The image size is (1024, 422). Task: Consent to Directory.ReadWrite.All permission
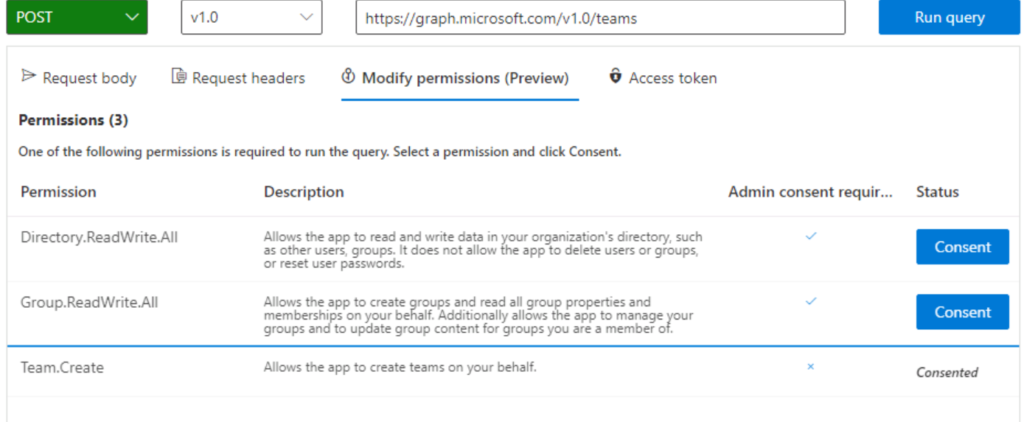(963, 247)
